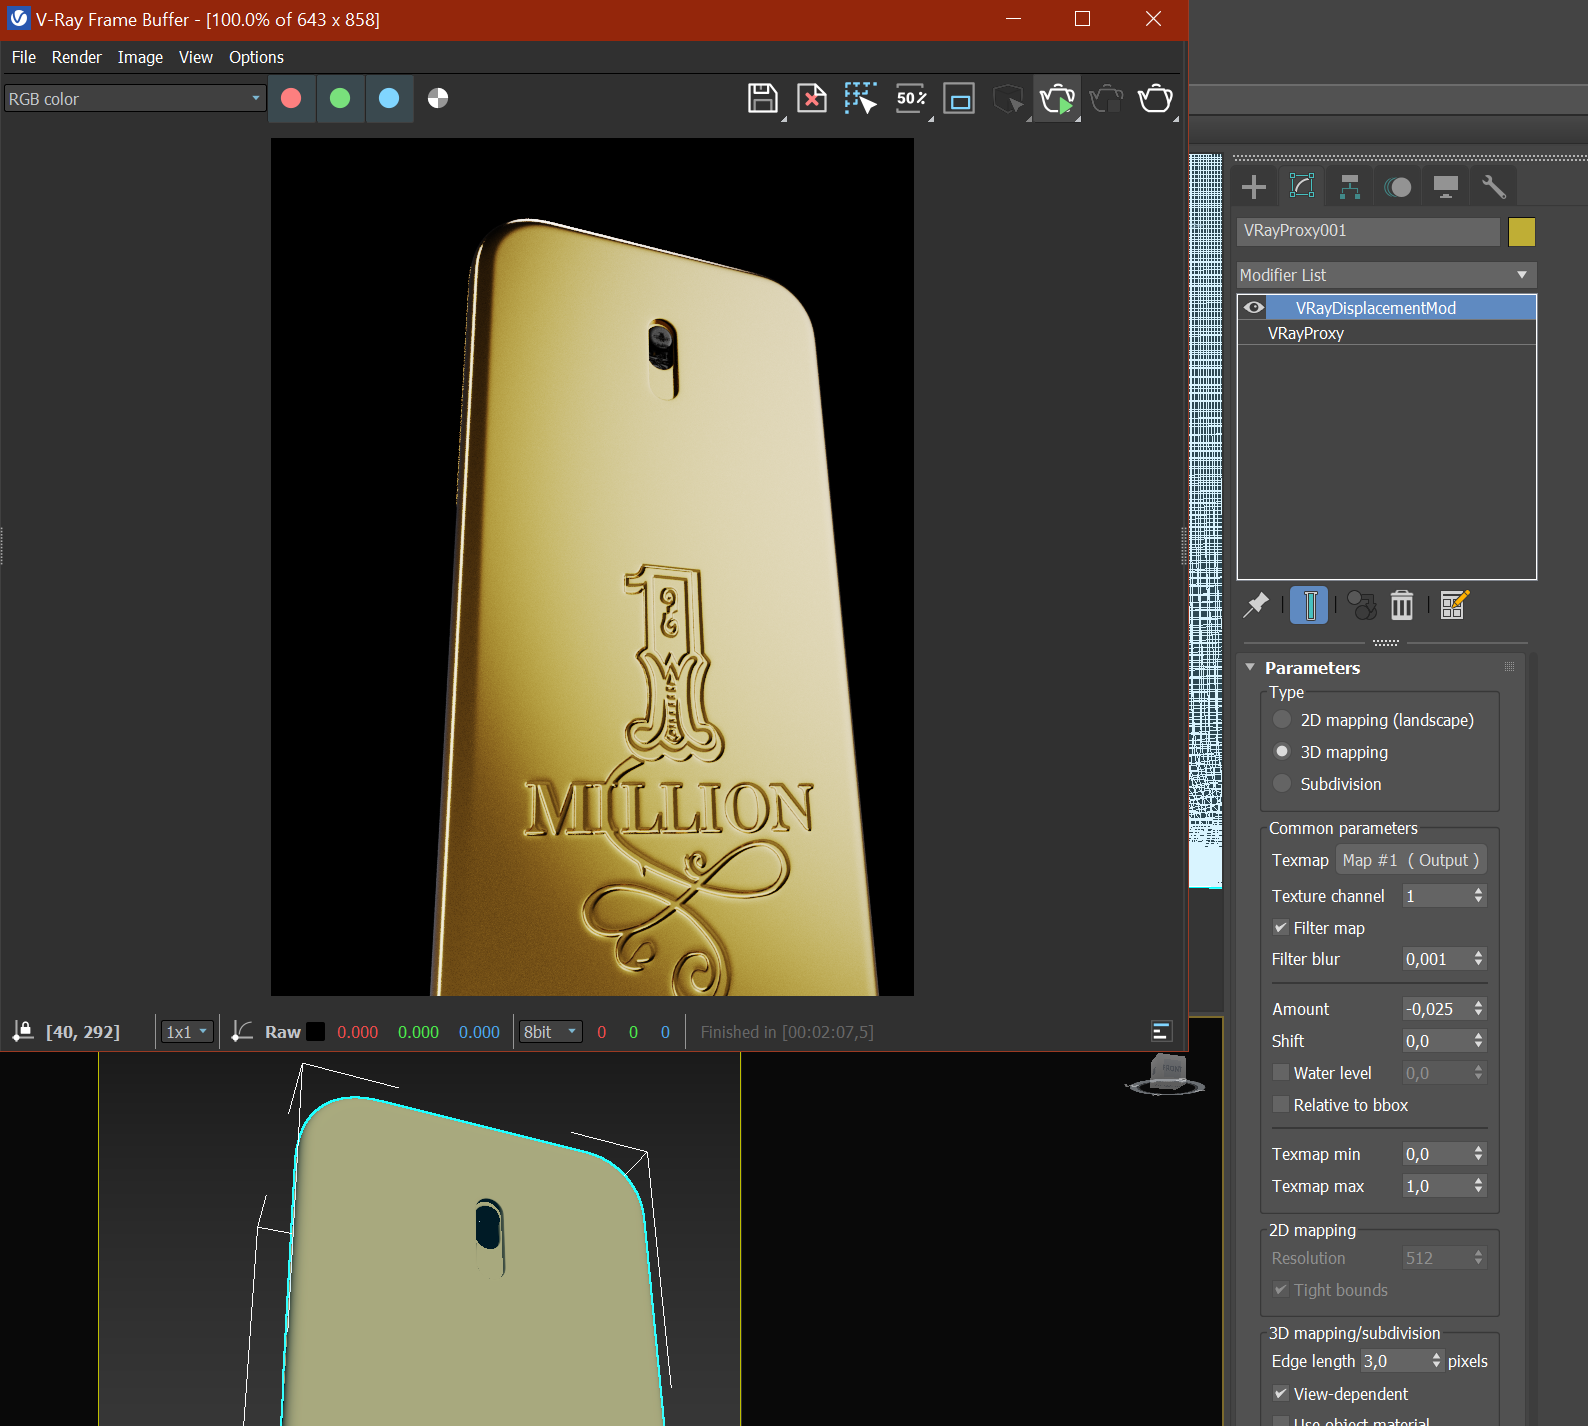This screenshot has width=1588, height=1426.
Task: Select 3D mapping radio button
Action: point(1282,752)
